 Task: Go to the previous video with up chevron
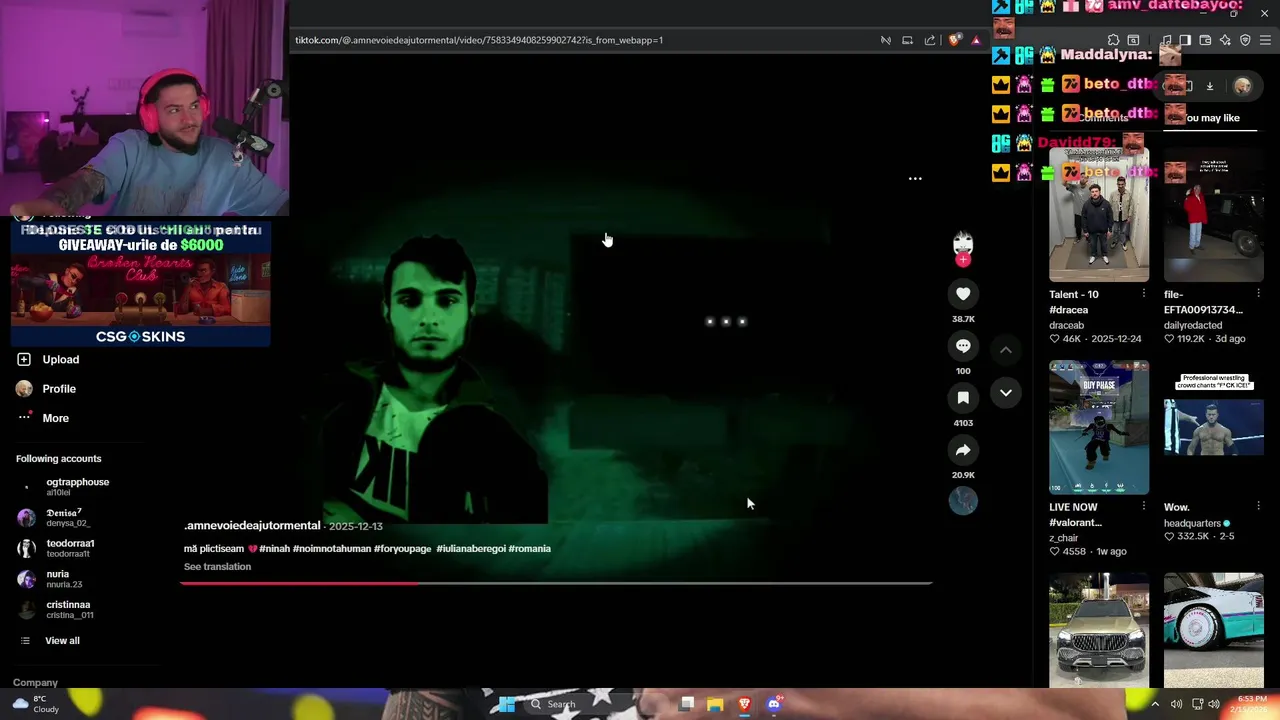[1006, 350]
